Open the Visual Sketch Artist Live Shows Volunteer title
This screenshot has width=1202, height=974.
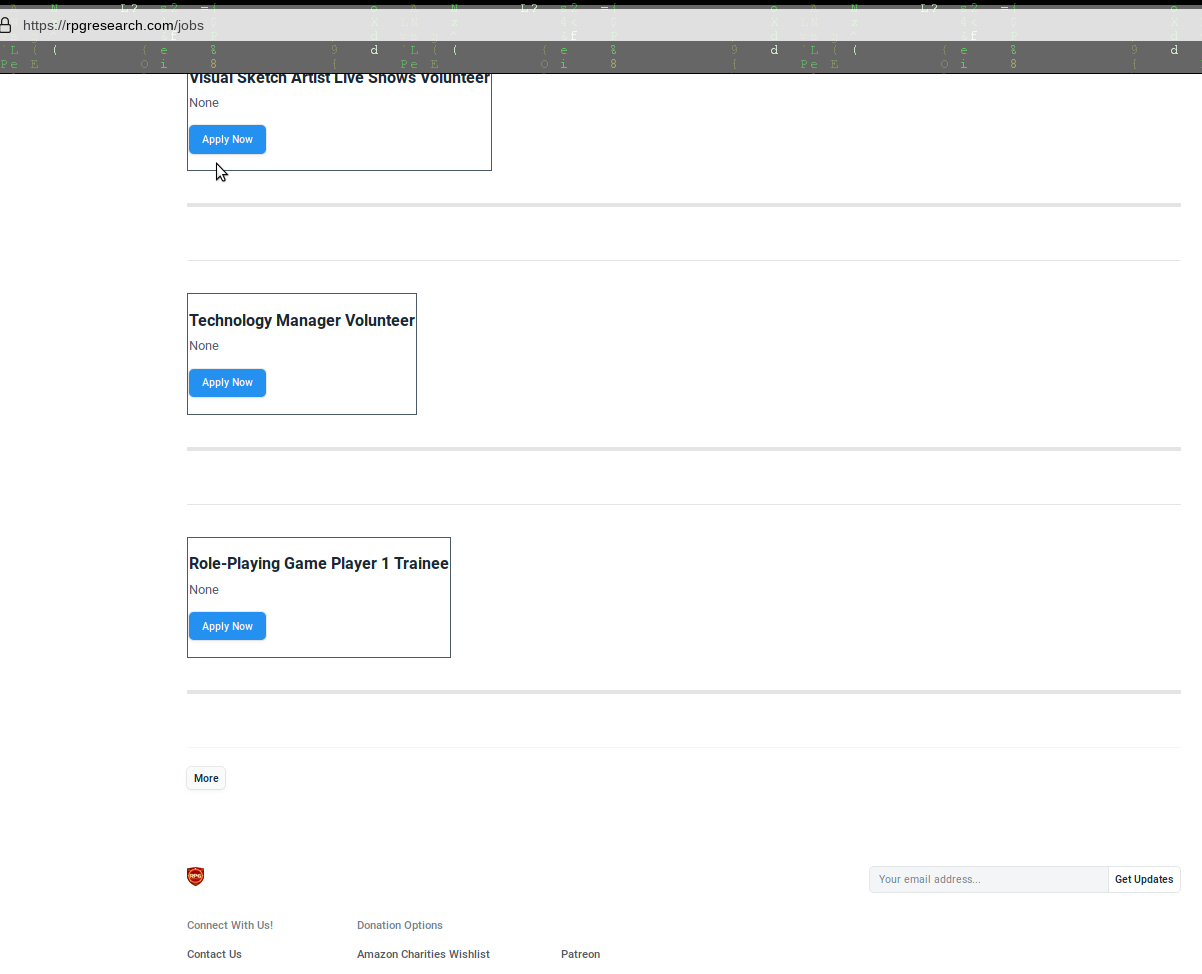339,79
